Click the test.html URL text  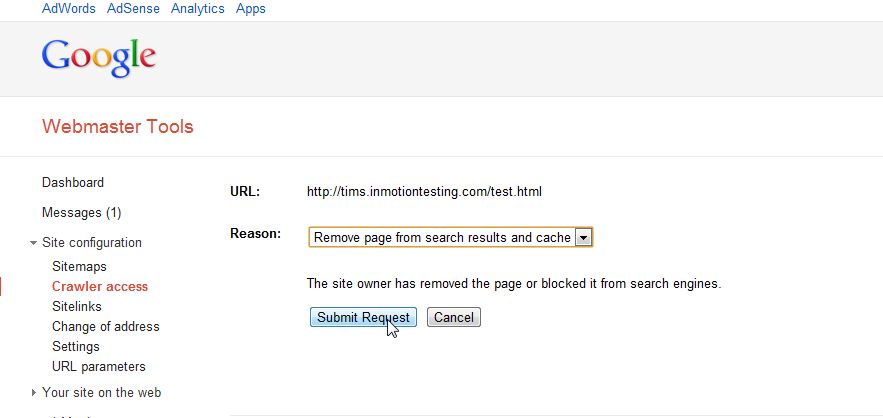click(424, 191)
